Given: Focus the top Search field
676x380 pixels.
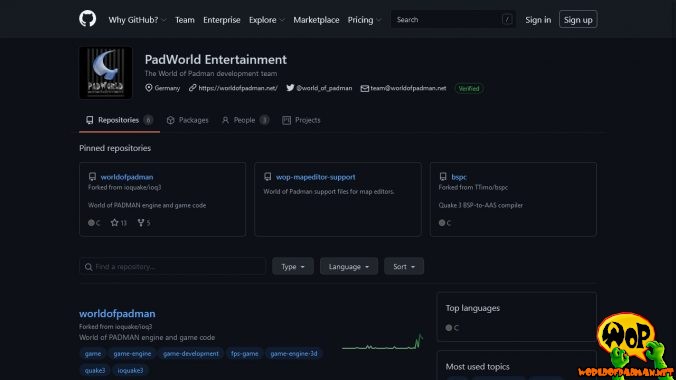Looking at the screenshot, I should [453, 19].
